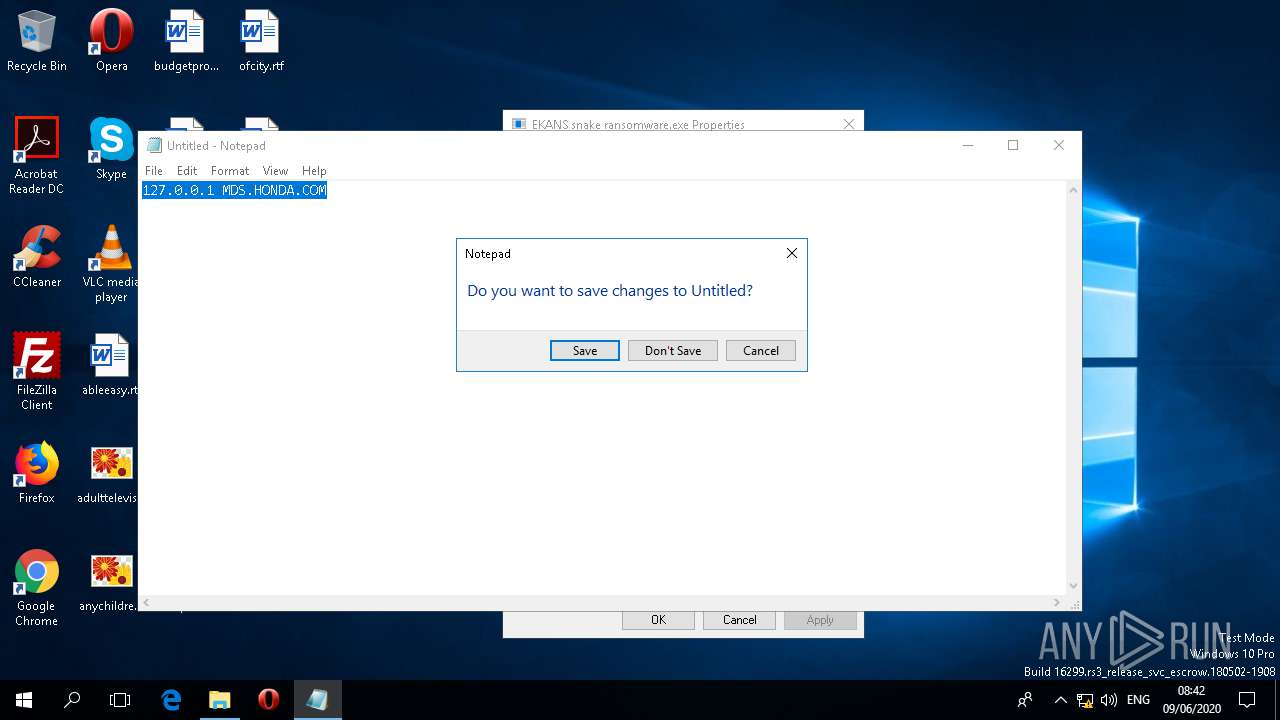Click the Notepad vertical scrollbar up arrow
The height and width of the screenshot is (720, 1280).
click(x=1074, y=190)
